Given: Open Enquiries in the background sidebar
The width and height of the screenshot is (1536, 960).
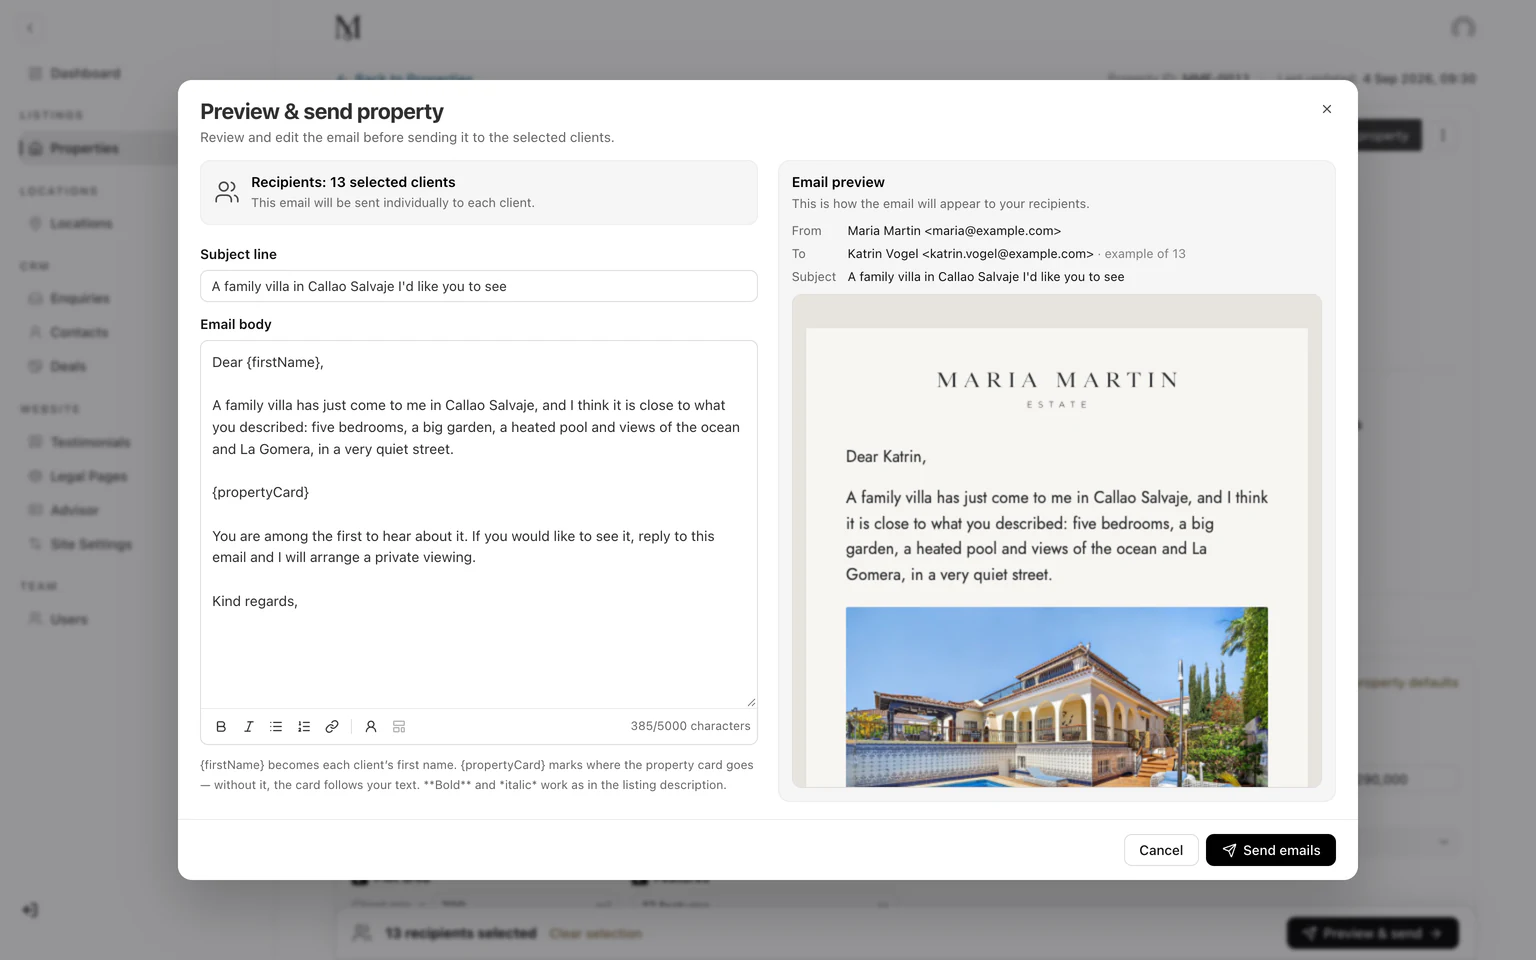Looking at the screenshot, I should click(x=70, y=298).
